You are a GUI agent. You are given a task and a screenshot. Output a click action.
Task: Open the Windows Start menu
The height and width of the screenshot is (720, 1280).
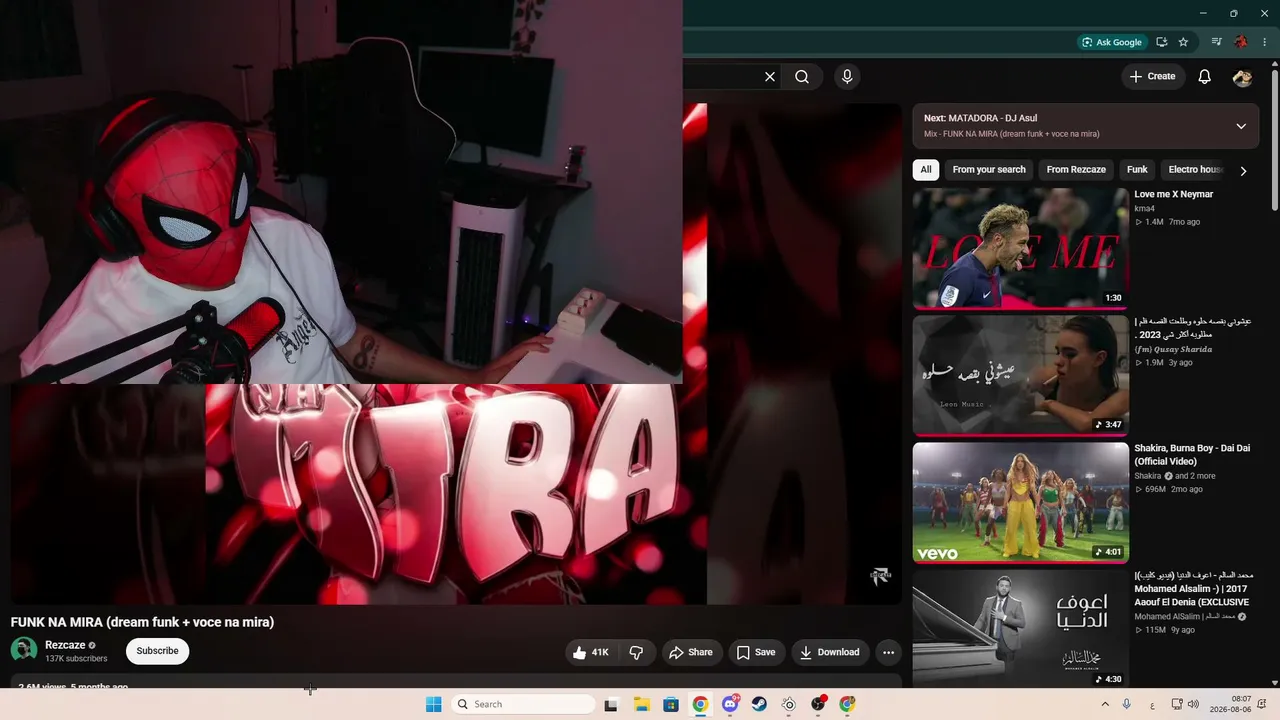[433, 704]
